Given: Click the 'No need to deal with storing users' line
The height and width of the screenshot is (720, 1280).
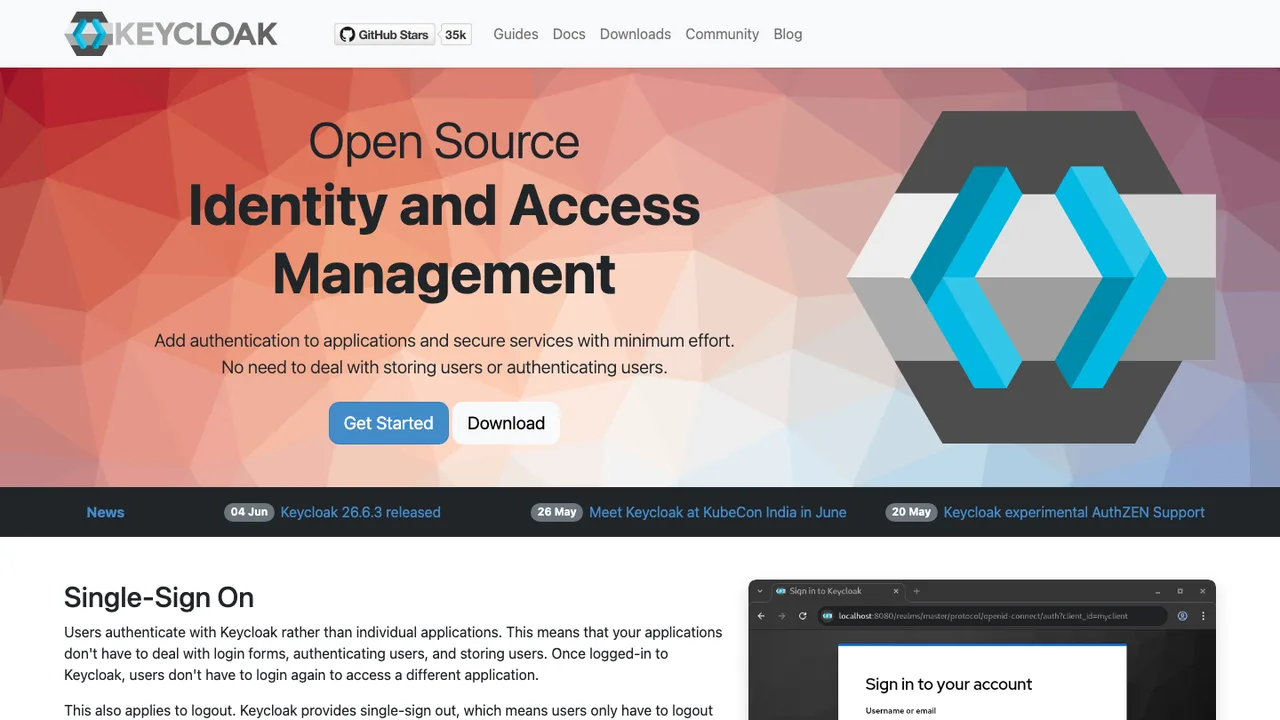Looking at the screenshot, I should pyautogui.click(x=444, y=367).
